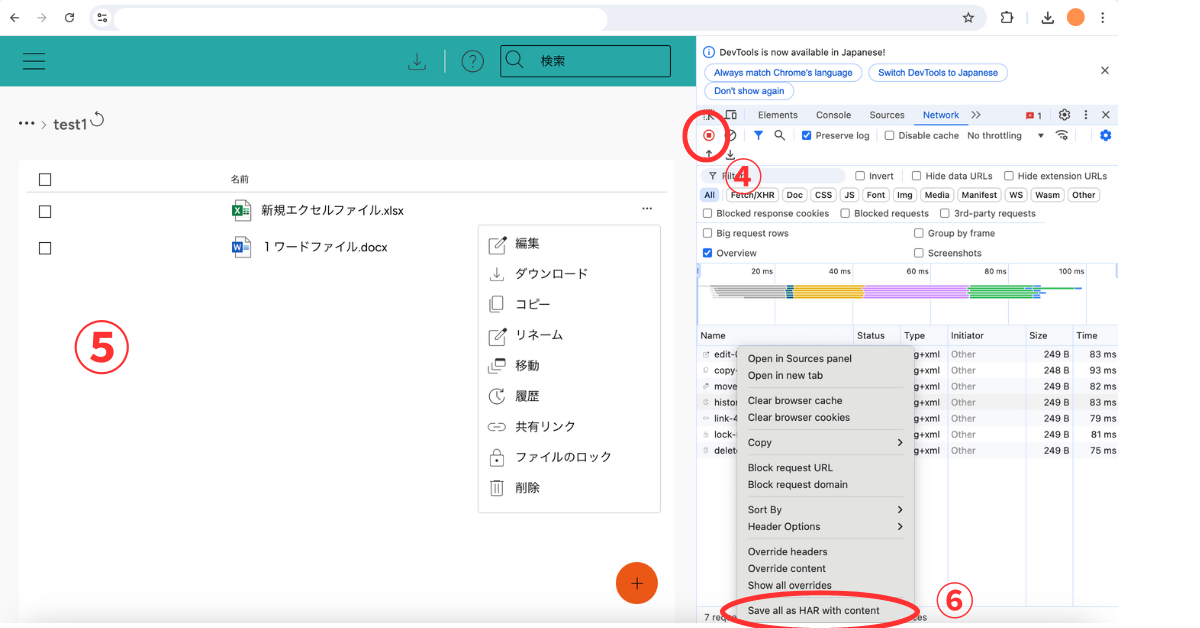Switch to the Console tab
Screen dimensions: 1200x628
833,115
